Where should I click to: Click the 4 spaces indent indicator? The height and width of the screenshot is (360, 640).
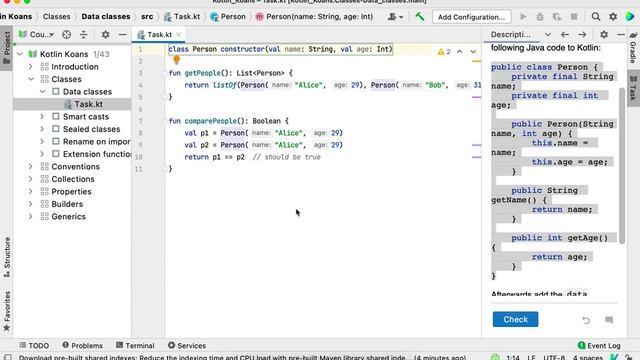[x=588, y=357]
